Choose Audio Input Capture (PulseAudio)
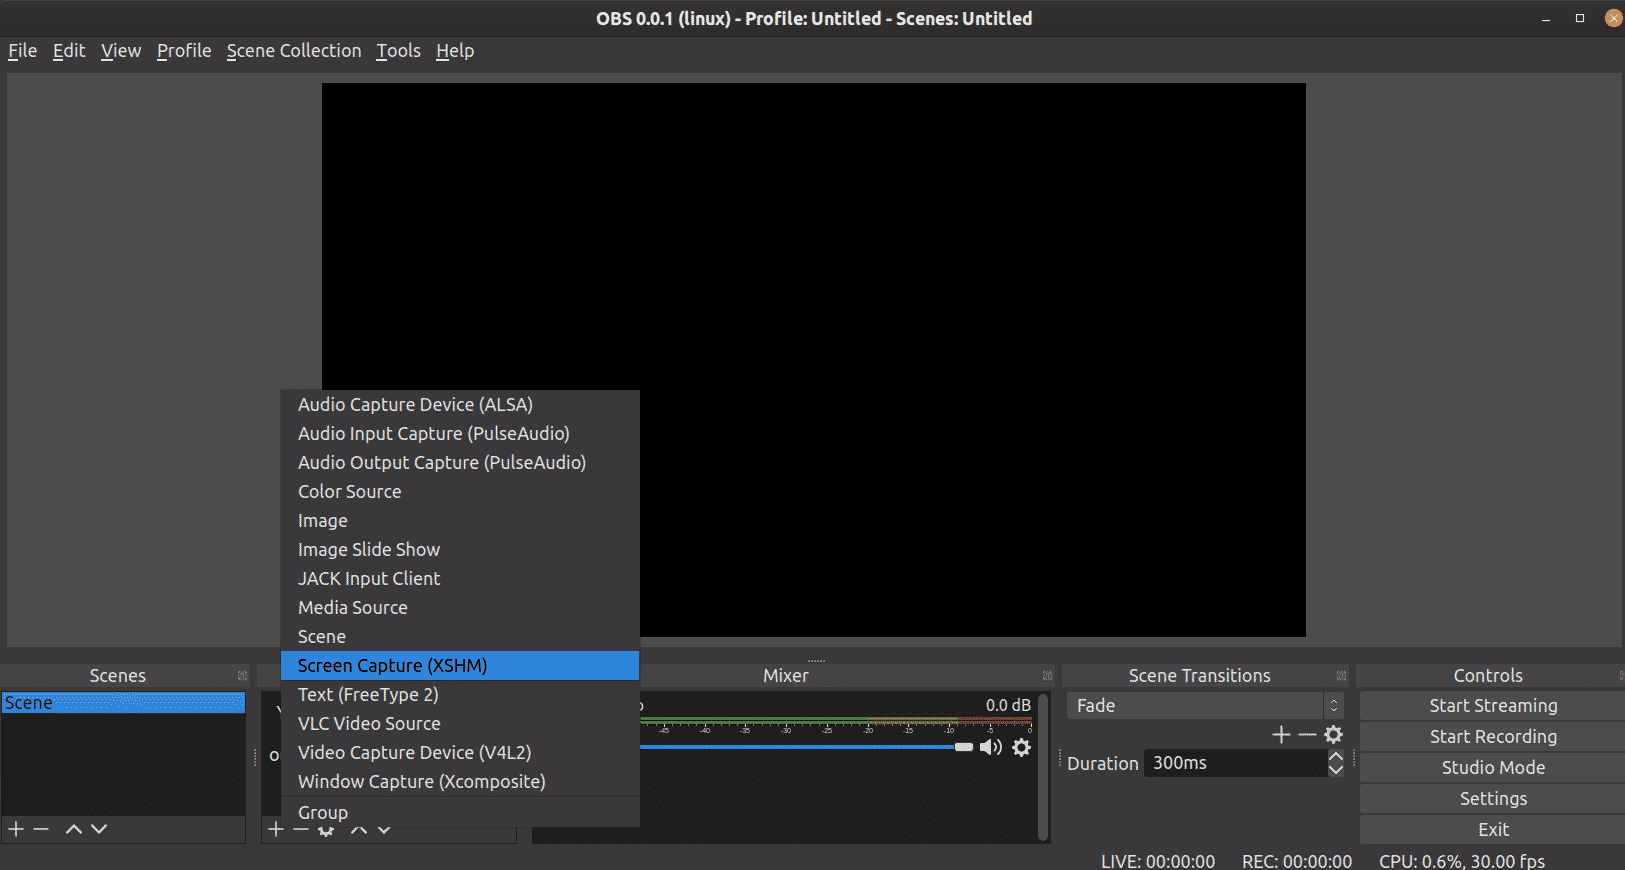Viewport: 1625px width, 870px height. [x=460, y=433]
